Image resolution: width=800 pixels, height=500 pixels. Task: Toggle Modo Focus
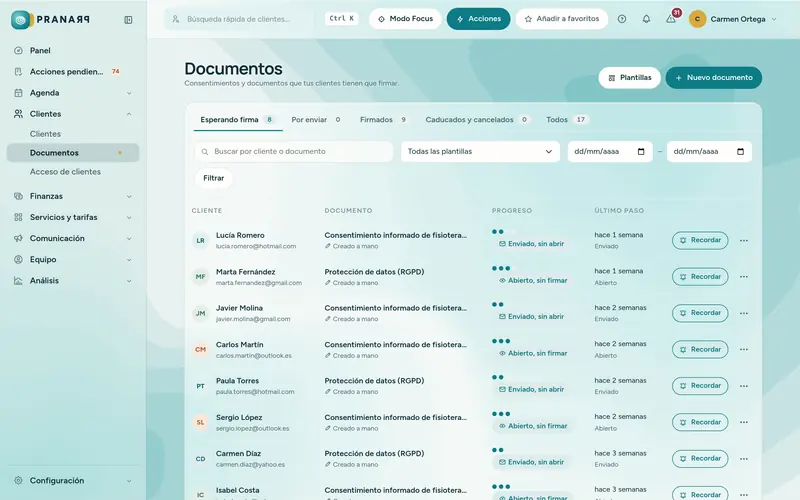point(405,19)
